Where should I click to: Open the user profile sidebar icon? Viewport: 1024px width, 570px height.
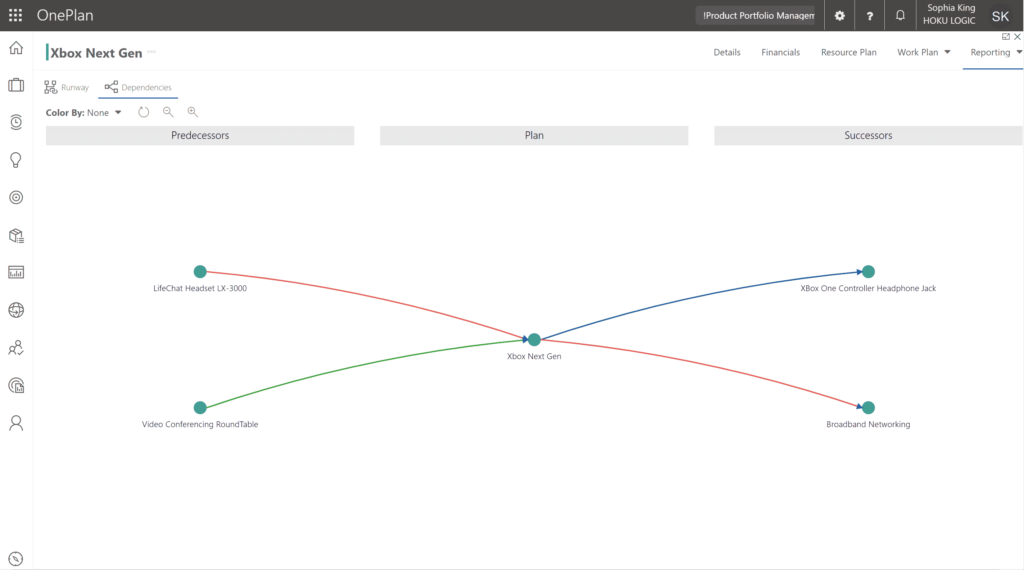coord(16,423)
